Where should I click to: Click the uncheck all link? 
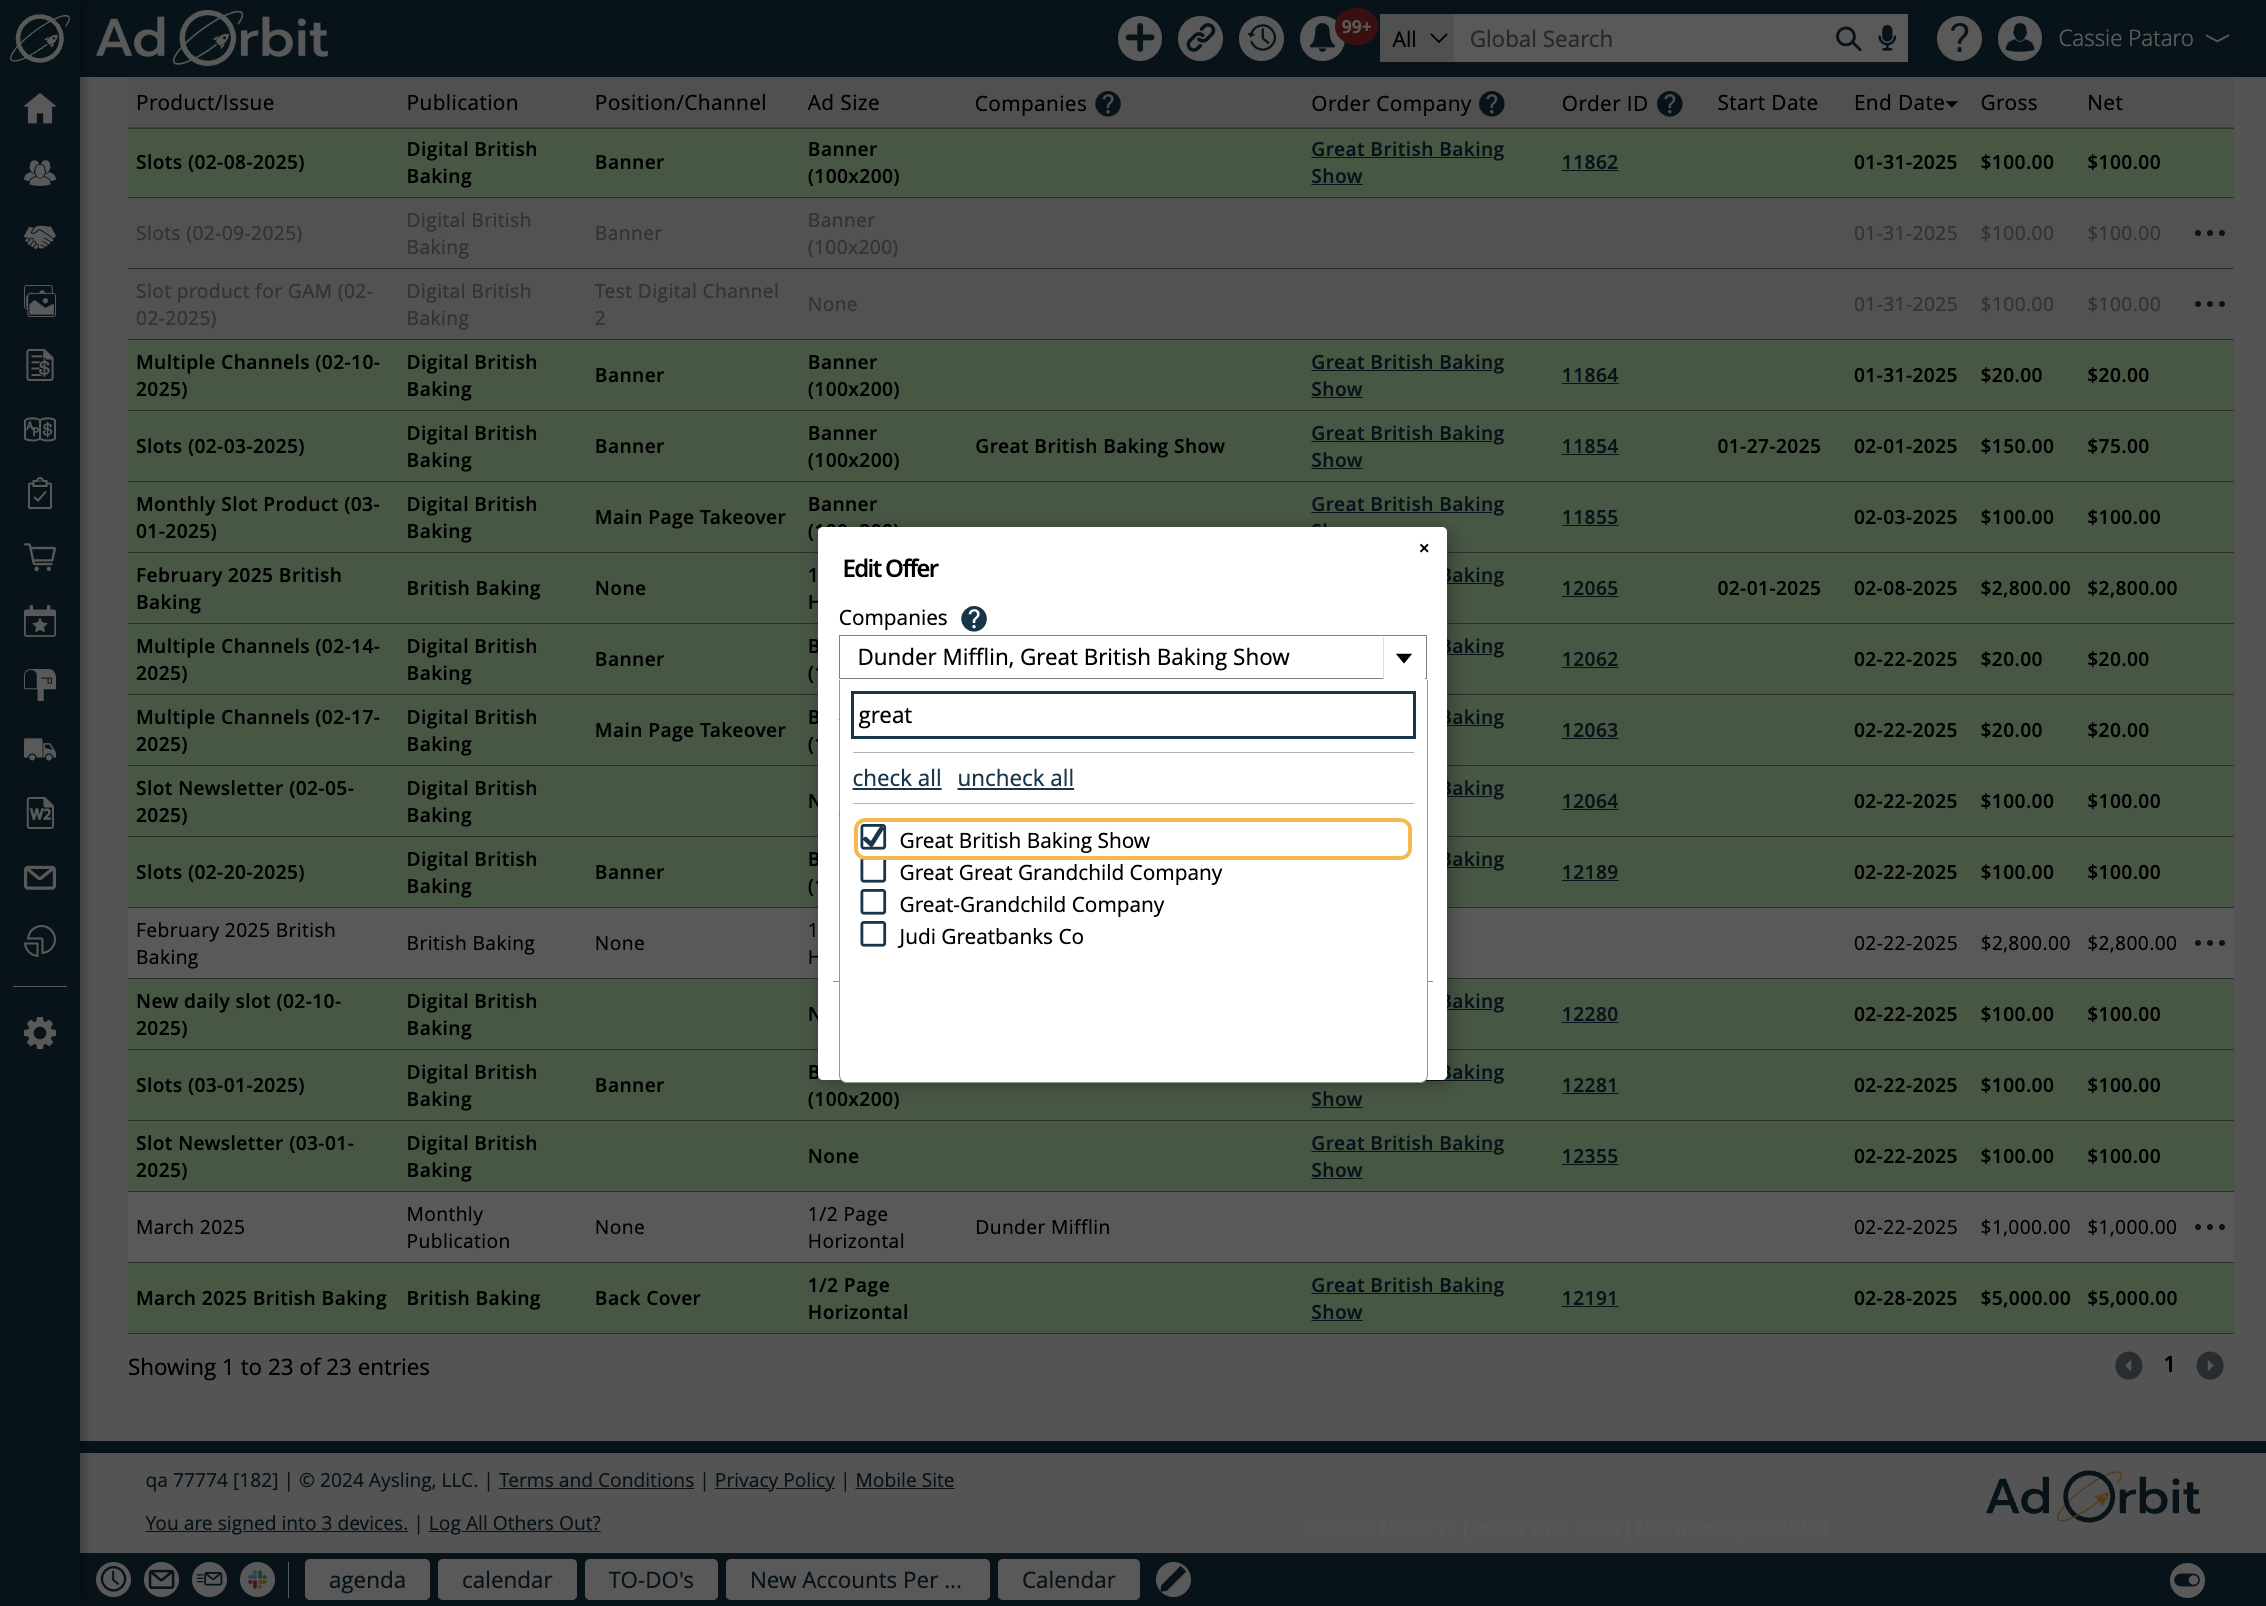1015,778
